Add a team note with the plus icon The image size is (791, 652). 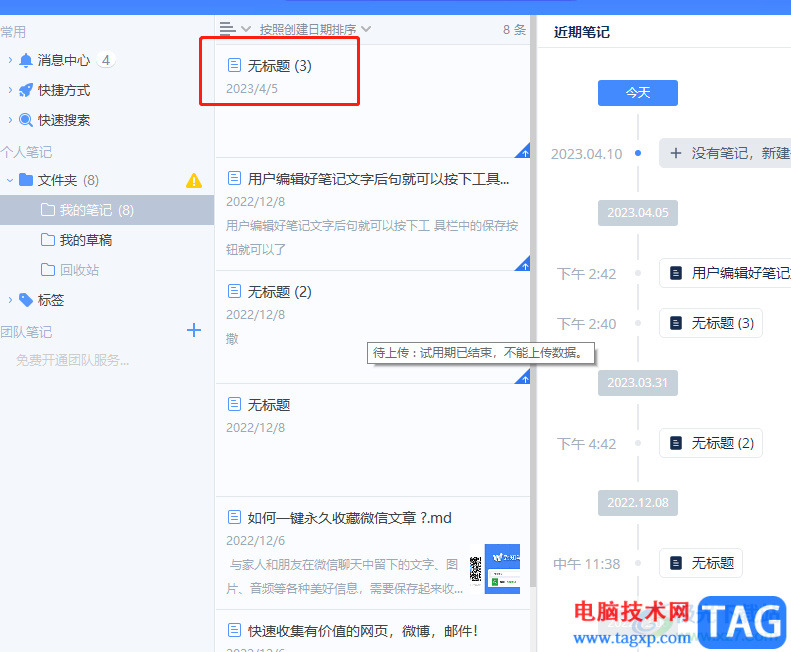click(x=194, y=331)
